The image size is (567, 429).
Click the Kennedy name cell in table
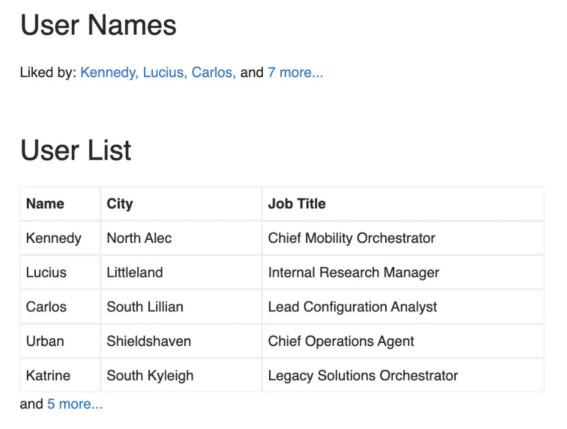coord(60,238)
